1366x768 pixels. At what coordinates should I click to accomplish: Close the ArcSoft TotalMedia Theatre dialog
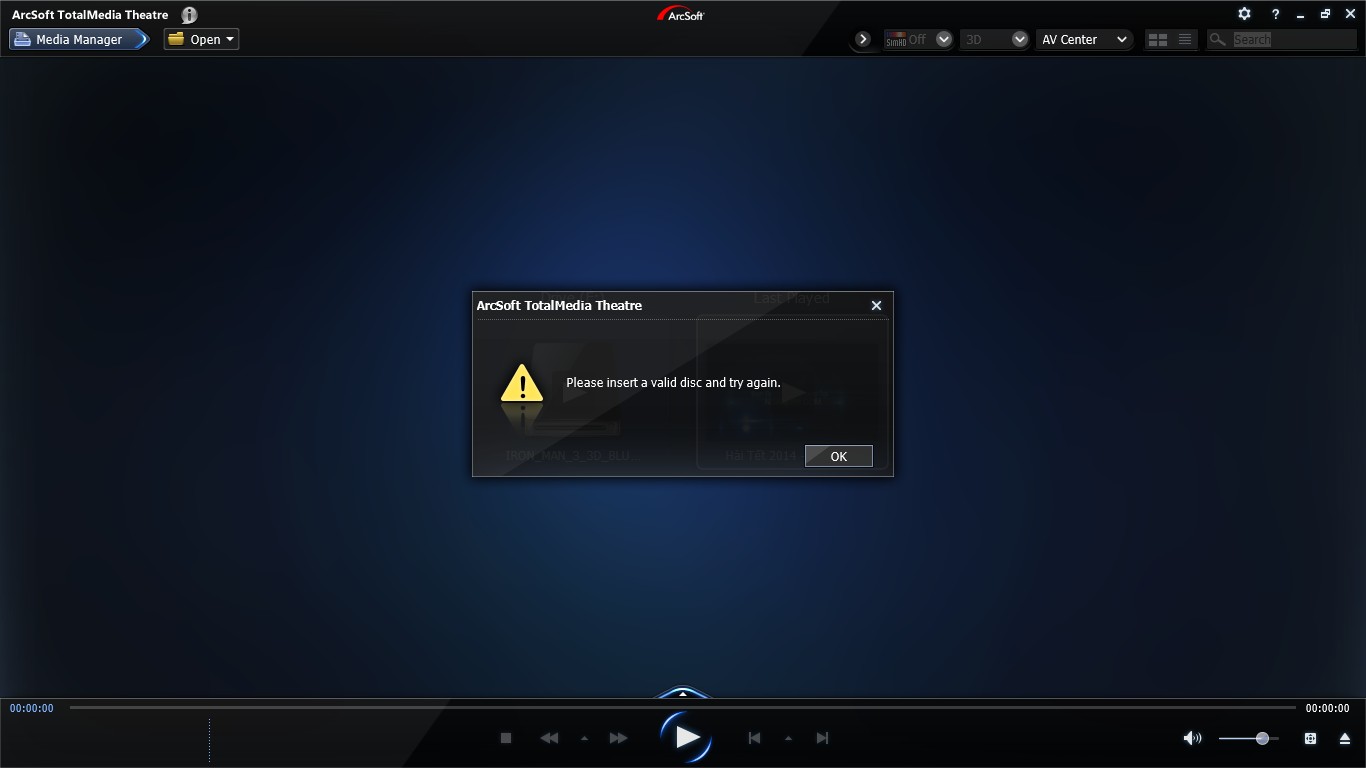pyautogui.click(x=876, y=305)
